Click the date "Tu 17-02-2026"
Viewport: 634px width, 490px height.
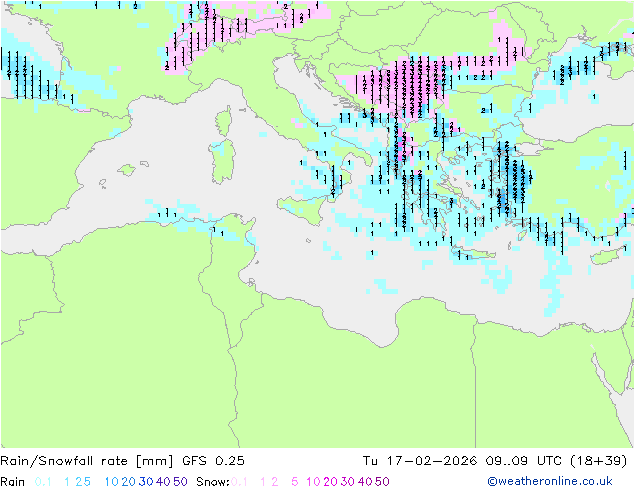[x=420, y=461]
